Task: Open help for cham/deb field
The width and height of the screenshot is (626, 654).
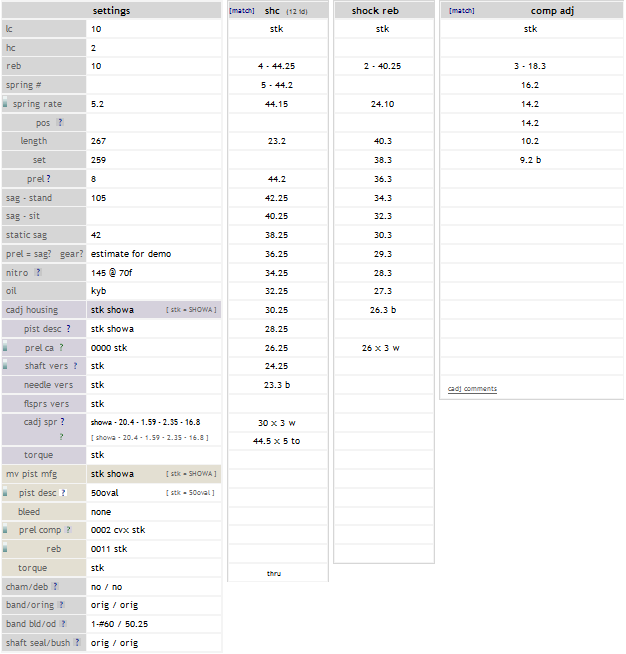Action: coord(55,587)
